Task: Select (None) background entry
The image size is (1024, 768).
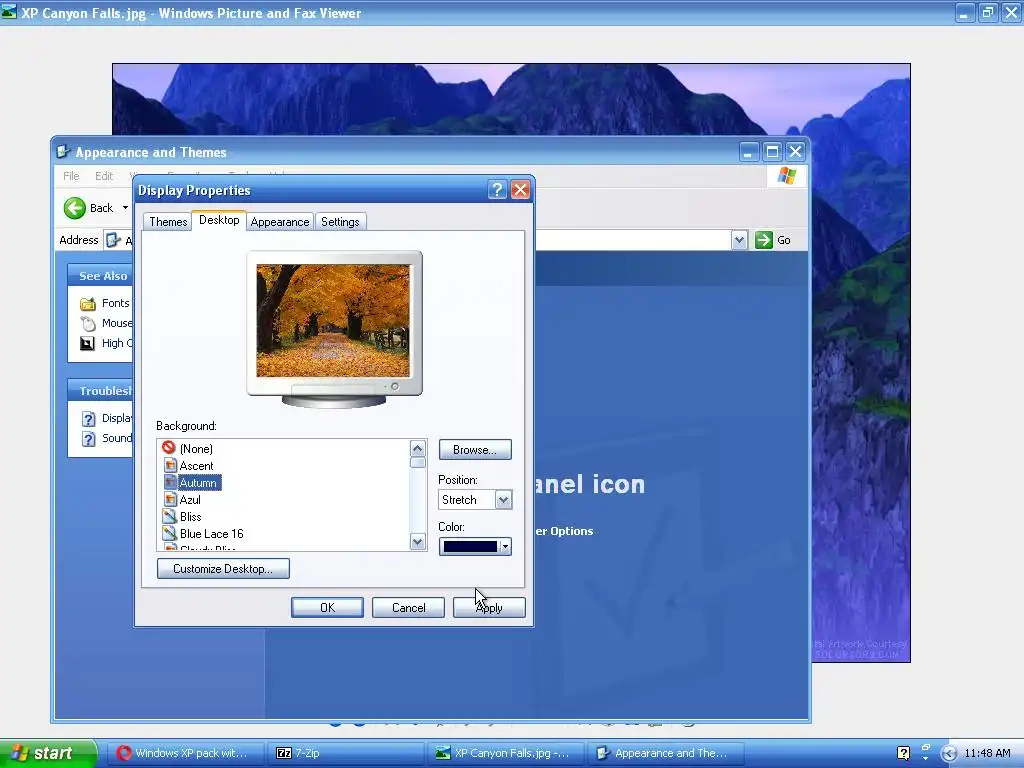Action: 196,449
